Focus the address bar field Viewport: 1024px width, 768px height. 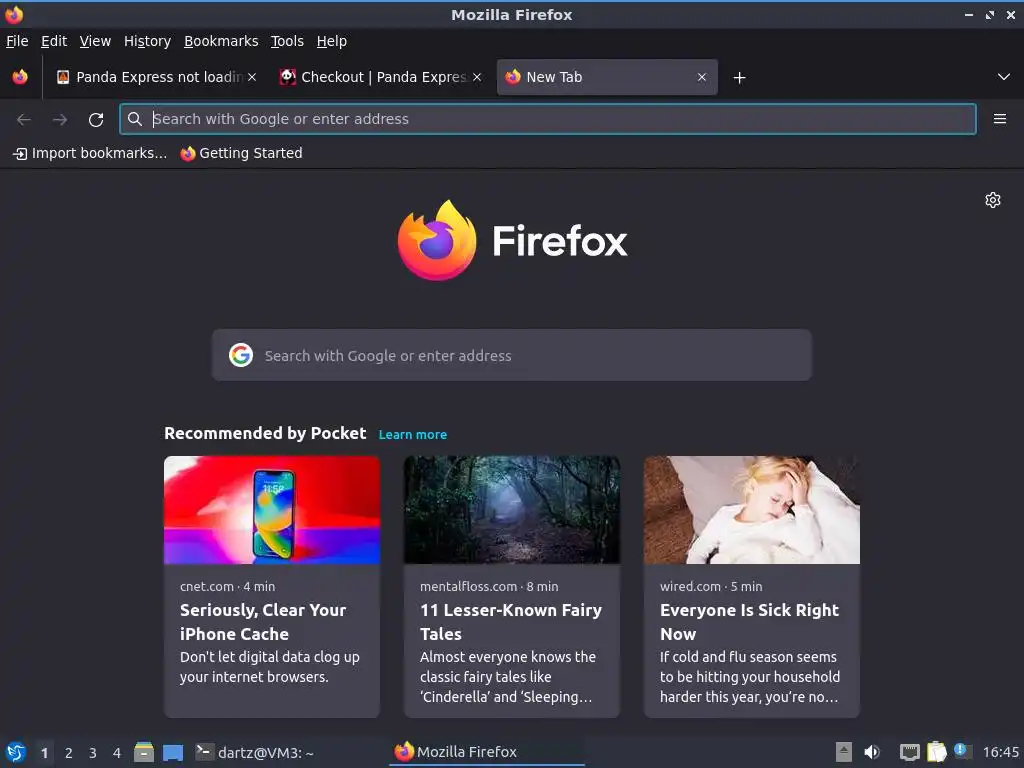pyautogui.click(x=547, y=119)
